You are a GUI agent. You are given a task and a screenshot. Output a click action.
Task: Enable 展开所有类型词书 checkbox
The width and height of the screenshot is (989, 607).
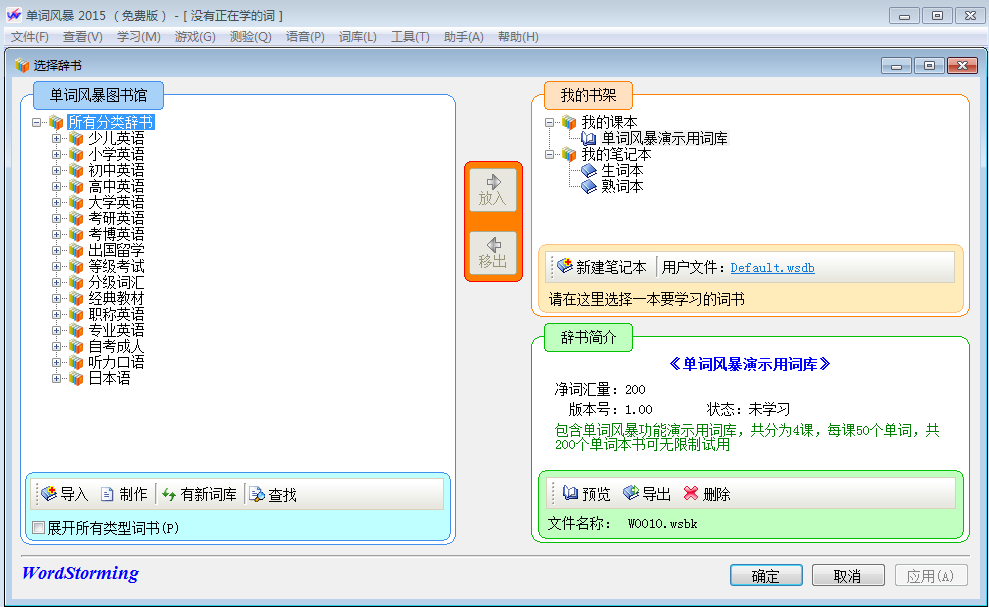37,527
